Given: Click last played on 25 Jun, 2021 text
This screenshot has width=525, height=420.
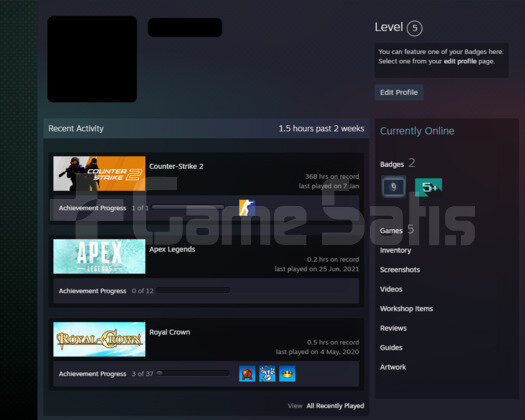Looking at the screenshot, I should (317, 269).
